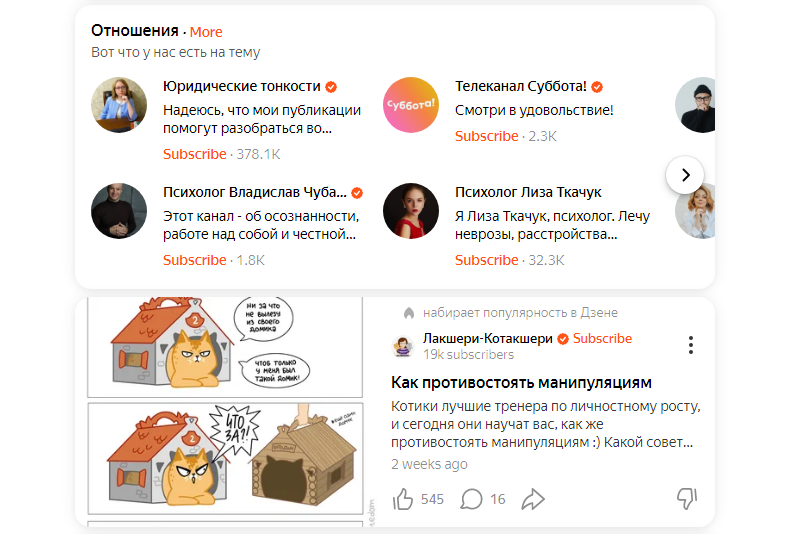Subscribe to Лакшери-Котакшери in post header
The image size is (786, 534).
pyautogui.click(x=602, y=338)
